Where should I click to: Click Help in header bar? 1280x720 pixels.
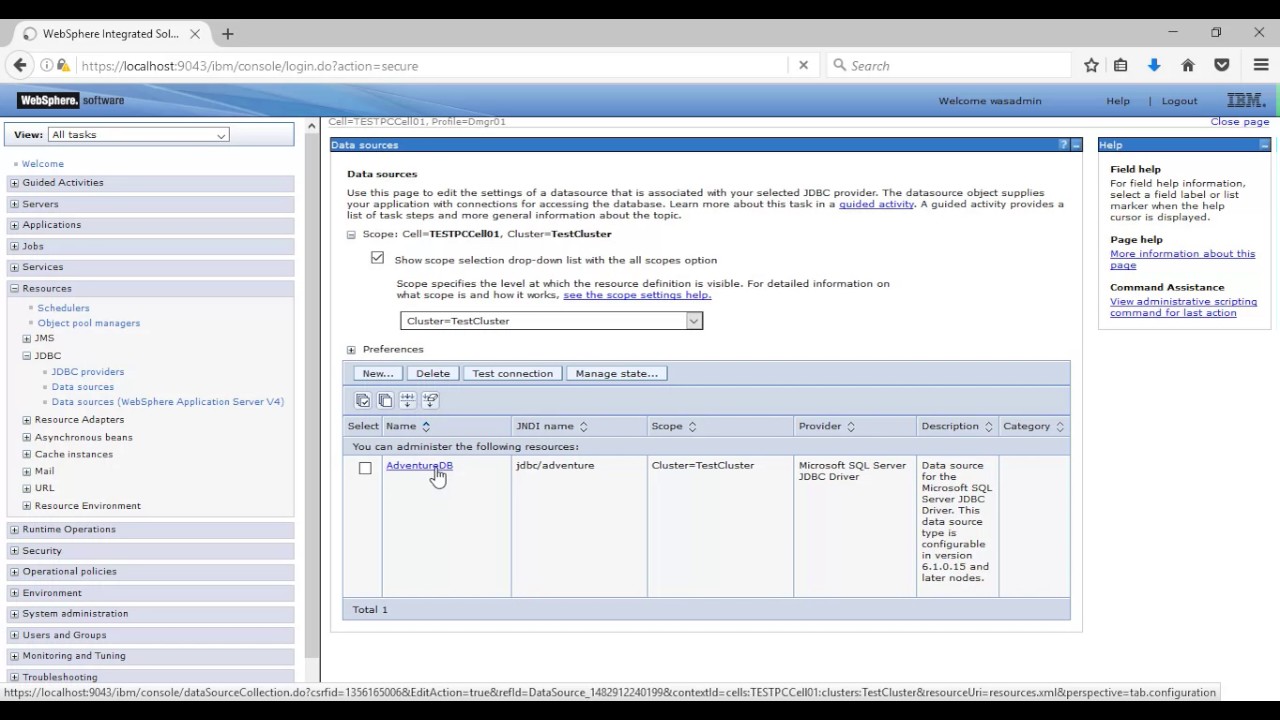tap(1118, 101)
